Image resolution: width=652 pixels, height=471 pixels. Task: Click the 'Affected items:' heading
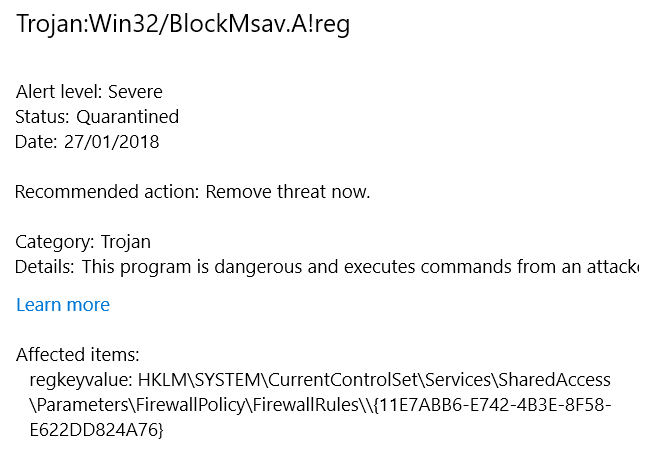tap(77, 355)
